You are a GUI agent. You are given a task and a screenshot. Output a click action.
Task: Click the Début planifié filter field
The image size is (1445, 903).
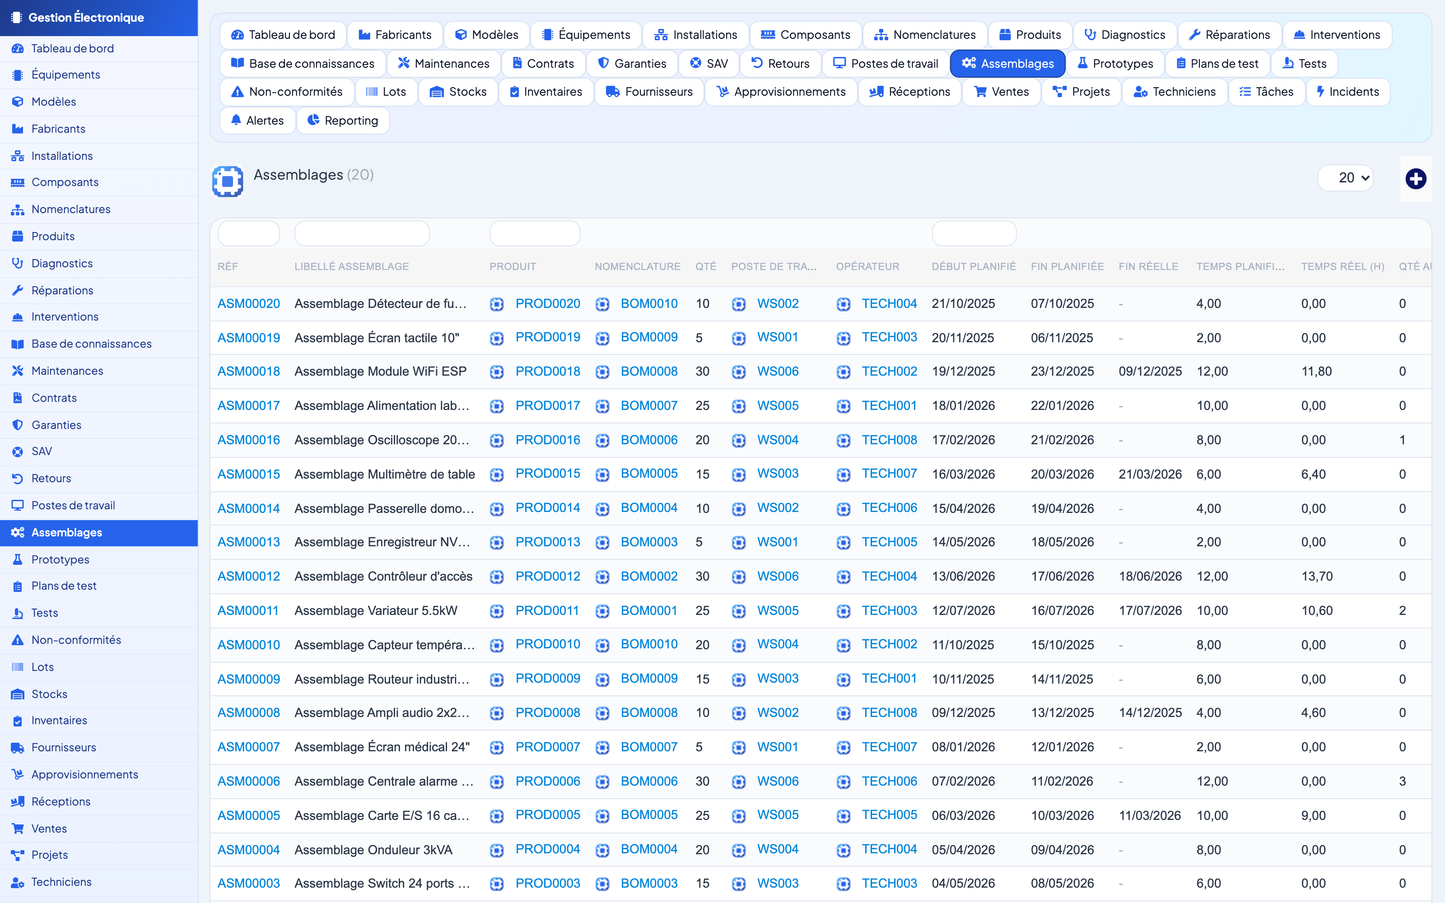[x=974, y=233]
